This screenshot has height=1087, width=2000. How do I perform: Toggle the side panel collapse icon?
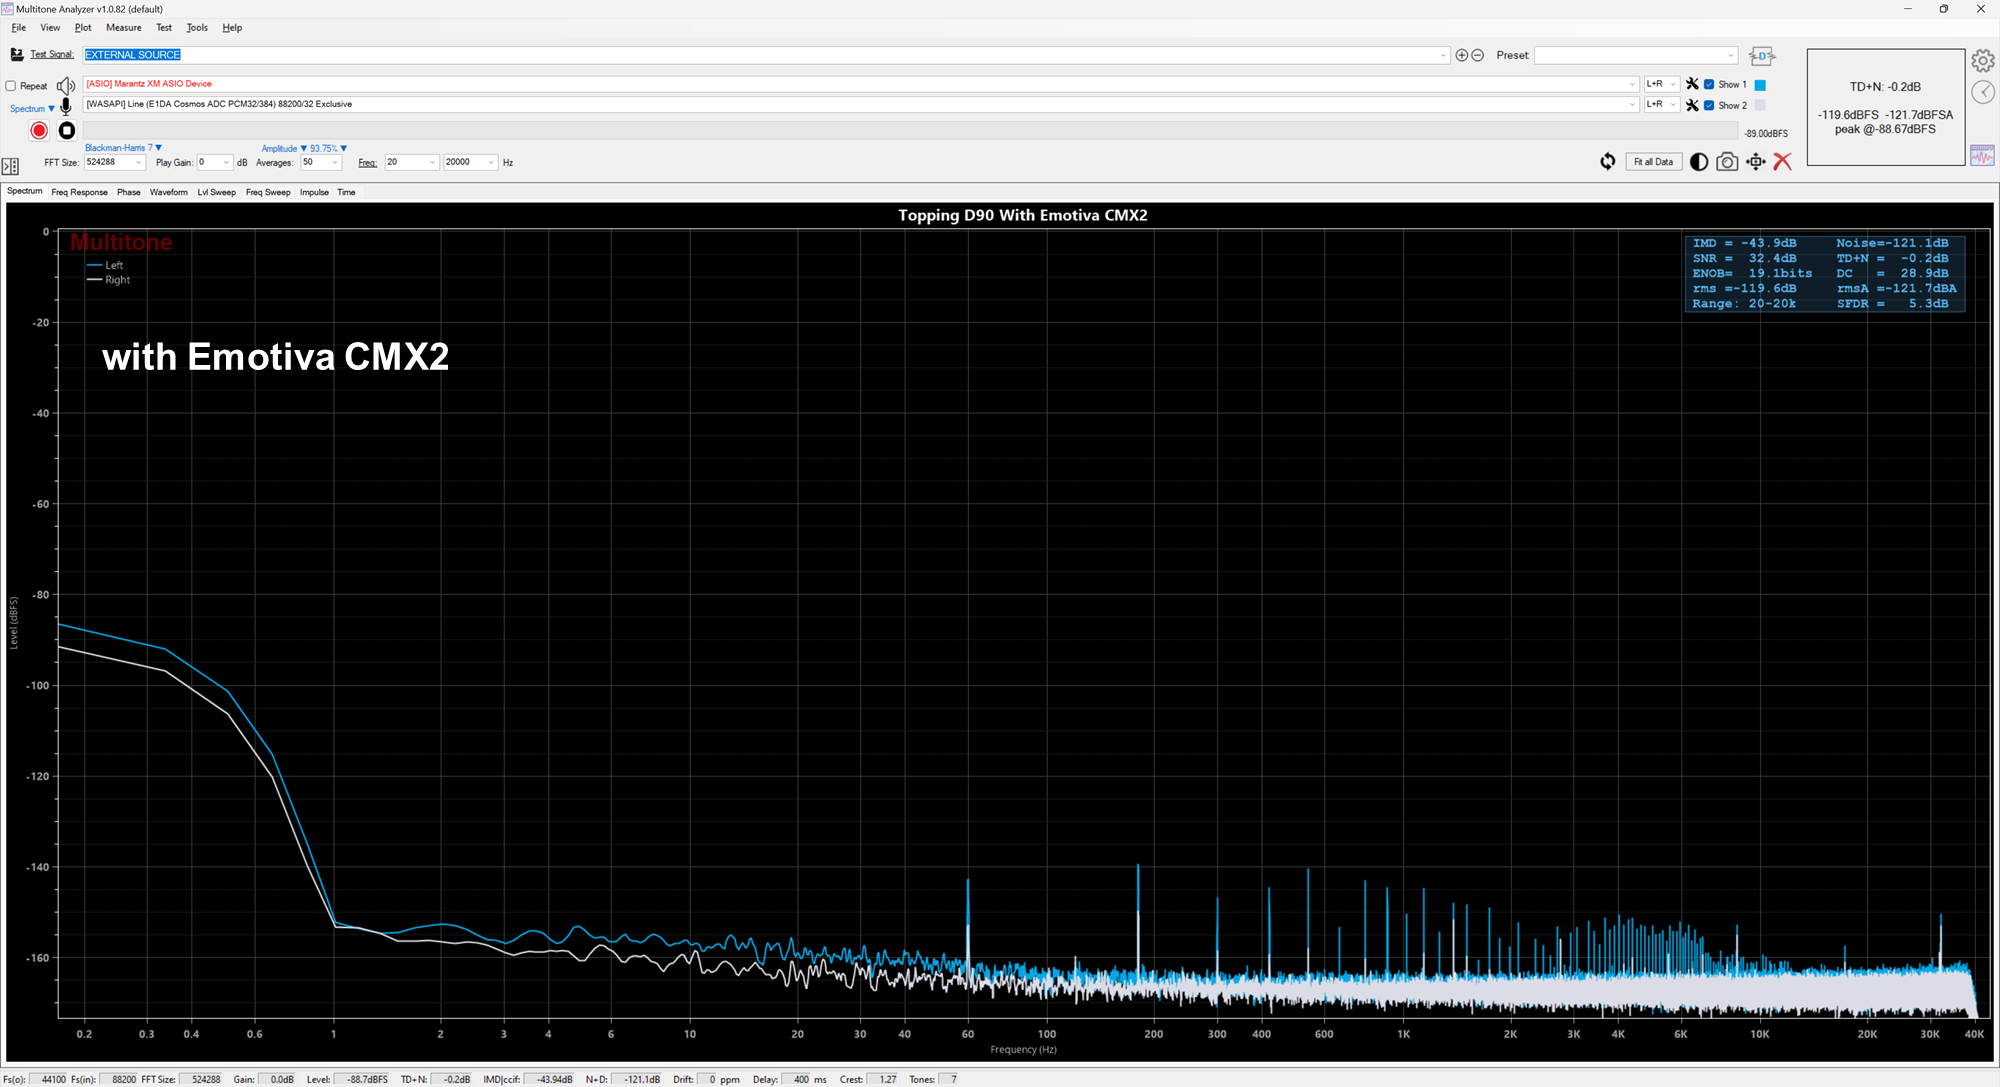[11, 166]
